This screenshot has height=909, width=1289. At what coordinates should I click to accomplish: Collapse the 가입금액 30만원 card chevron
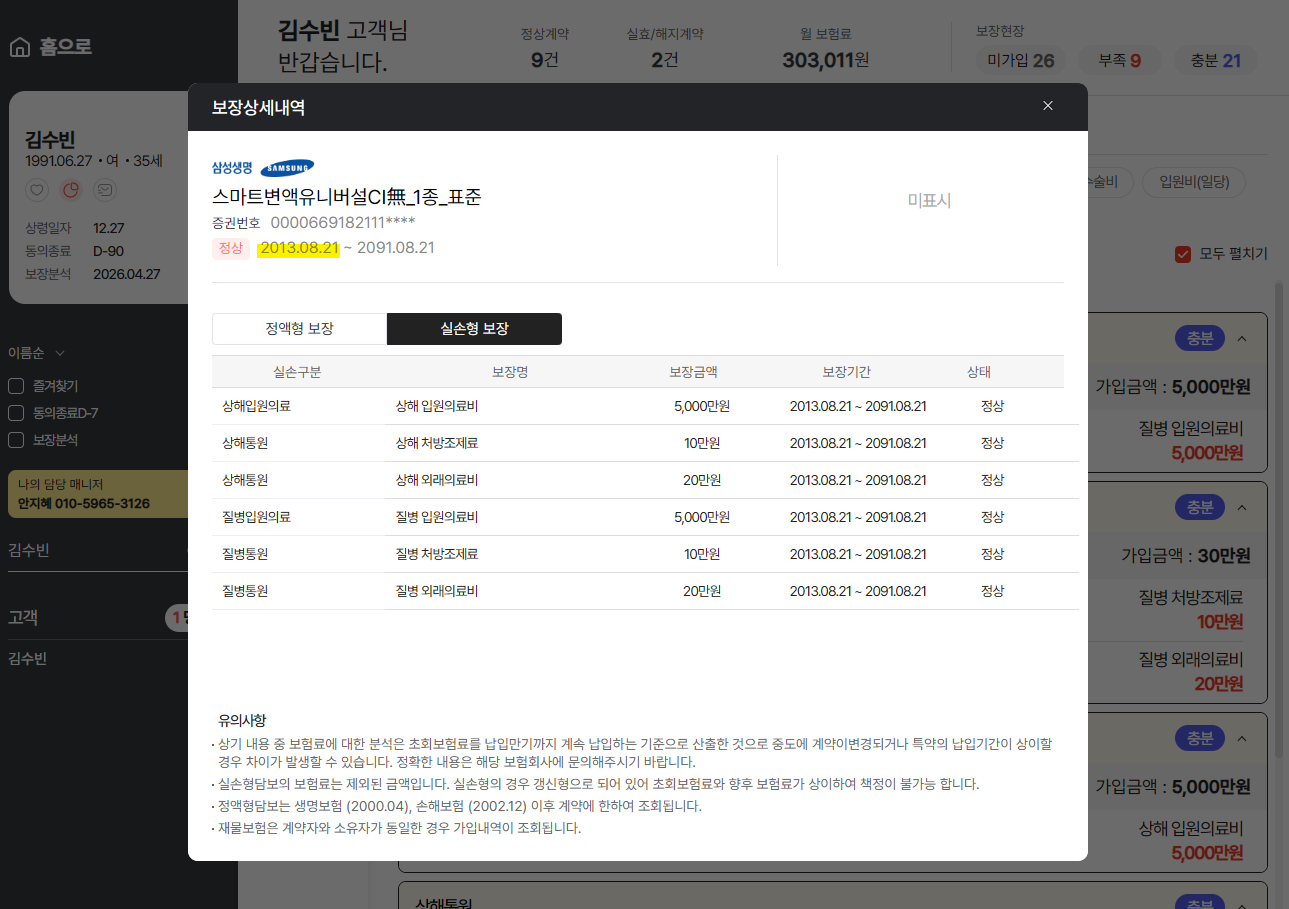[1241, 507]
